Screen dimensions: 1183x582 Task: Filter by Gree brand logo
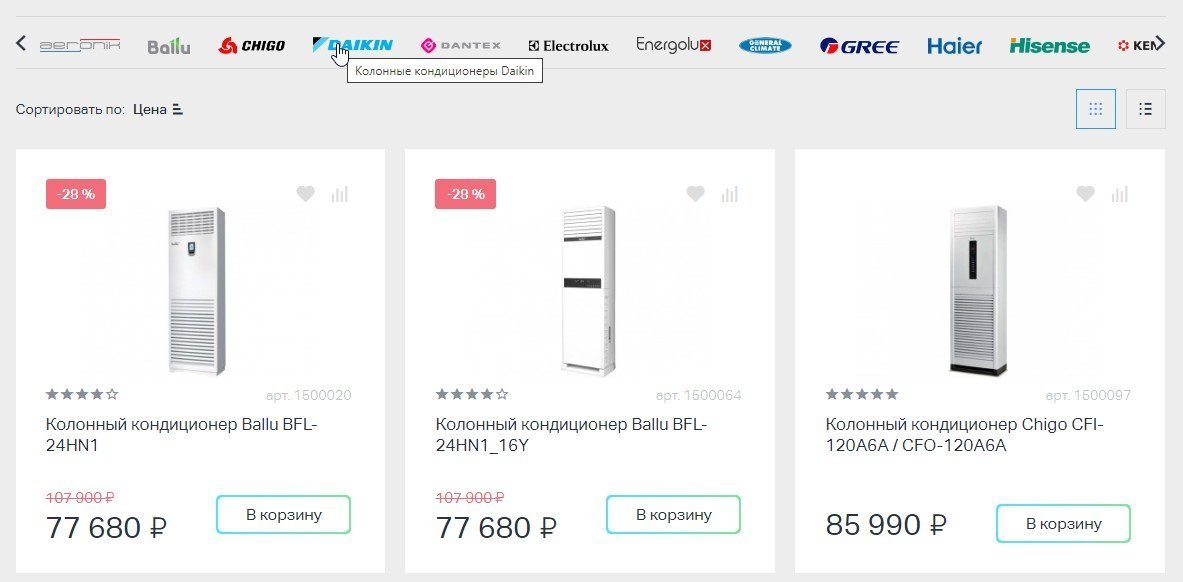coord(859,46)
